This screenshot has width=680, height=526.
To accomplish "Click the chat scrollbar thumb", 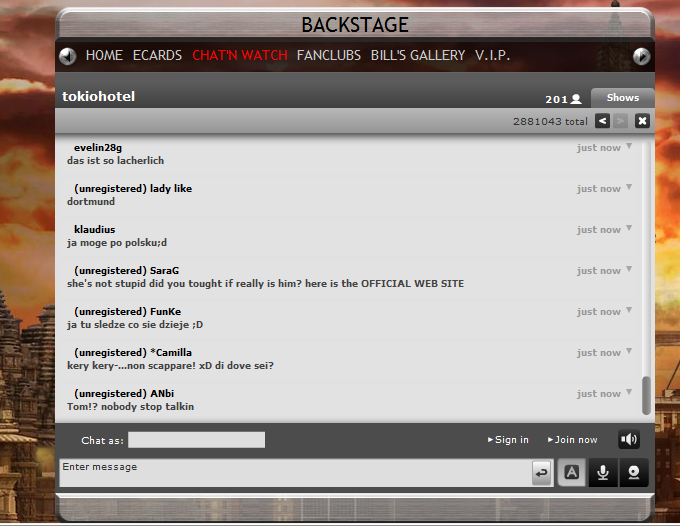I will point(646,395).
